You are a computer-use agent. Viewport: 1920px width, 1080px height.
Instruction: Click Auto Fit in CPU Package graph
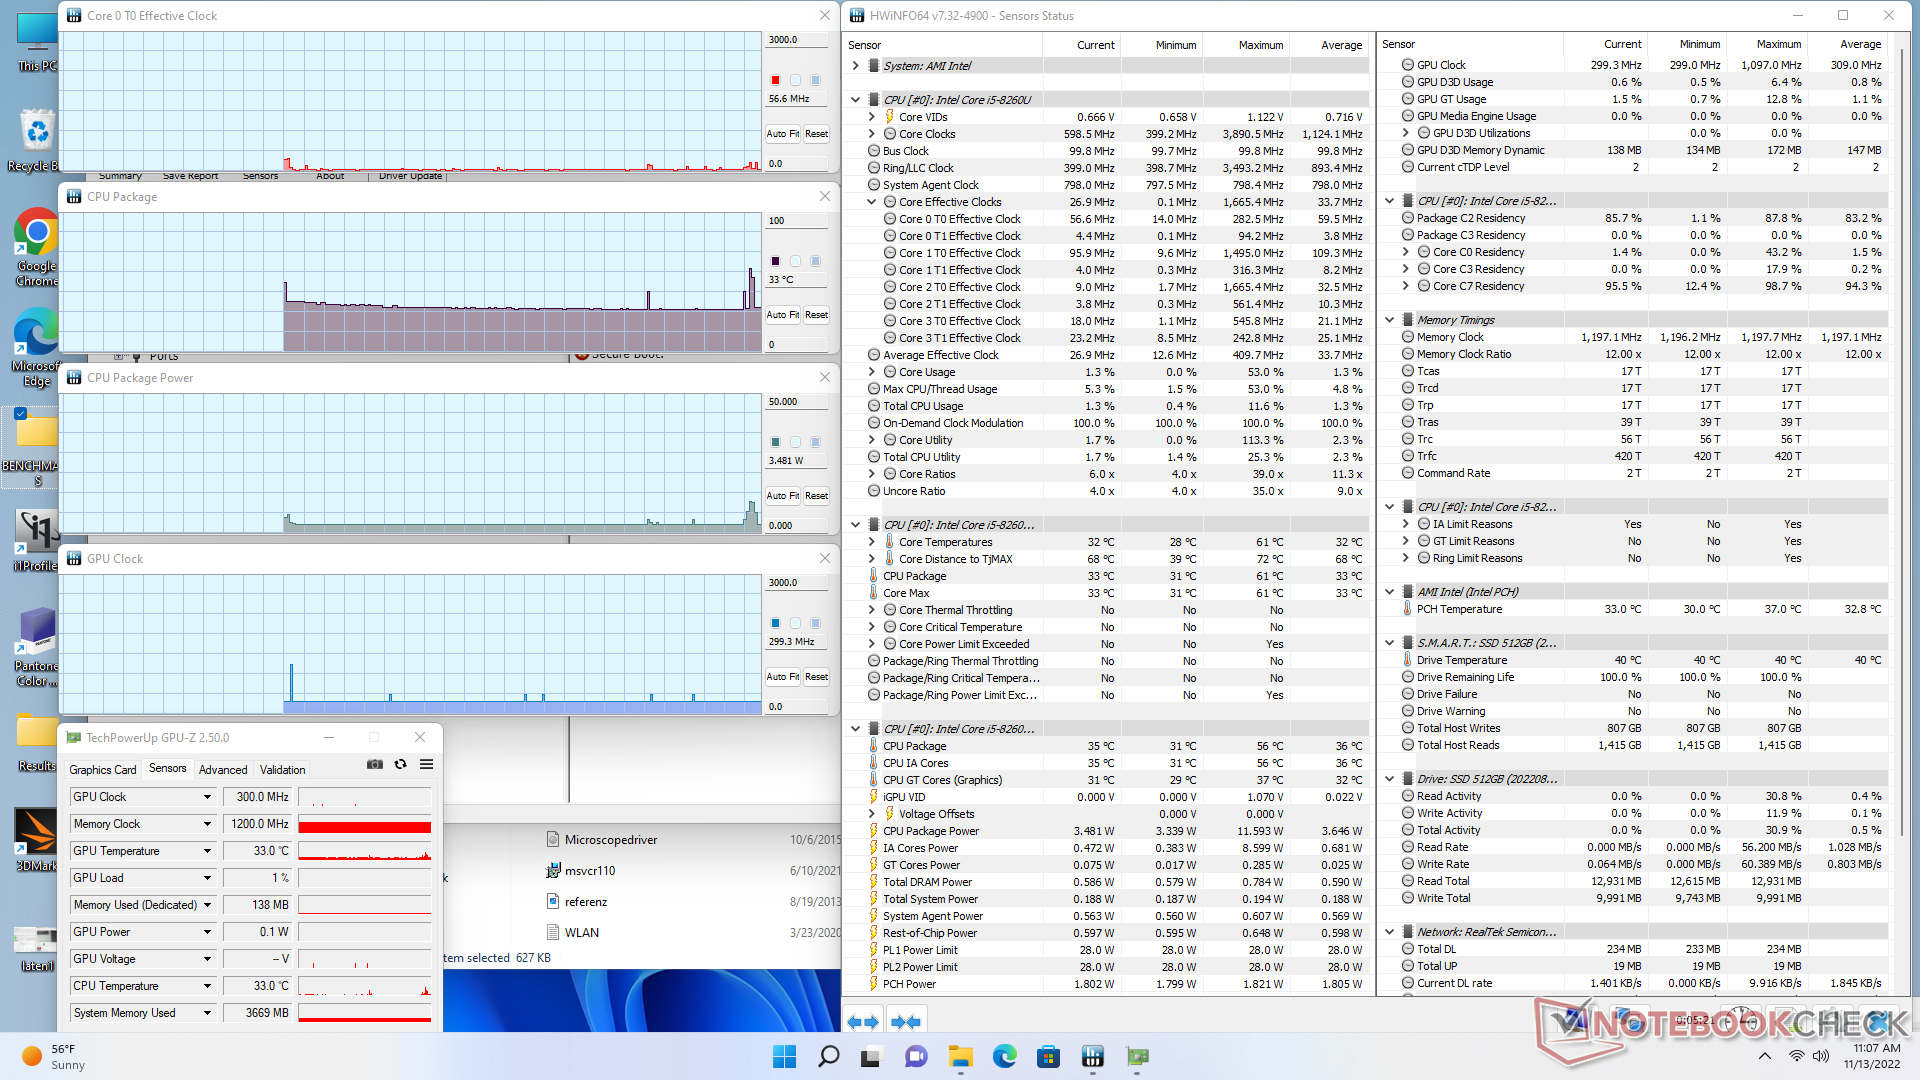[783, 315]
